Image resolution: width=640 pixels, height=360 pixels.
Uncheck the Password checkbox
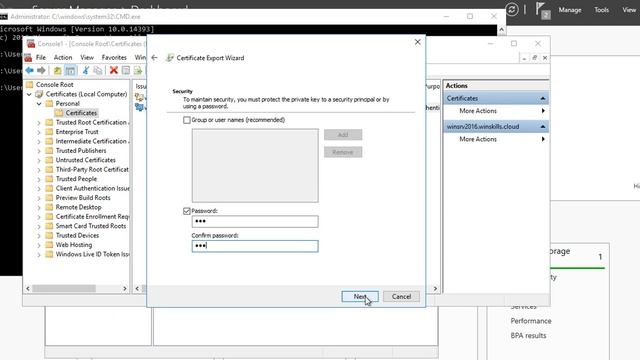point(187,211)
